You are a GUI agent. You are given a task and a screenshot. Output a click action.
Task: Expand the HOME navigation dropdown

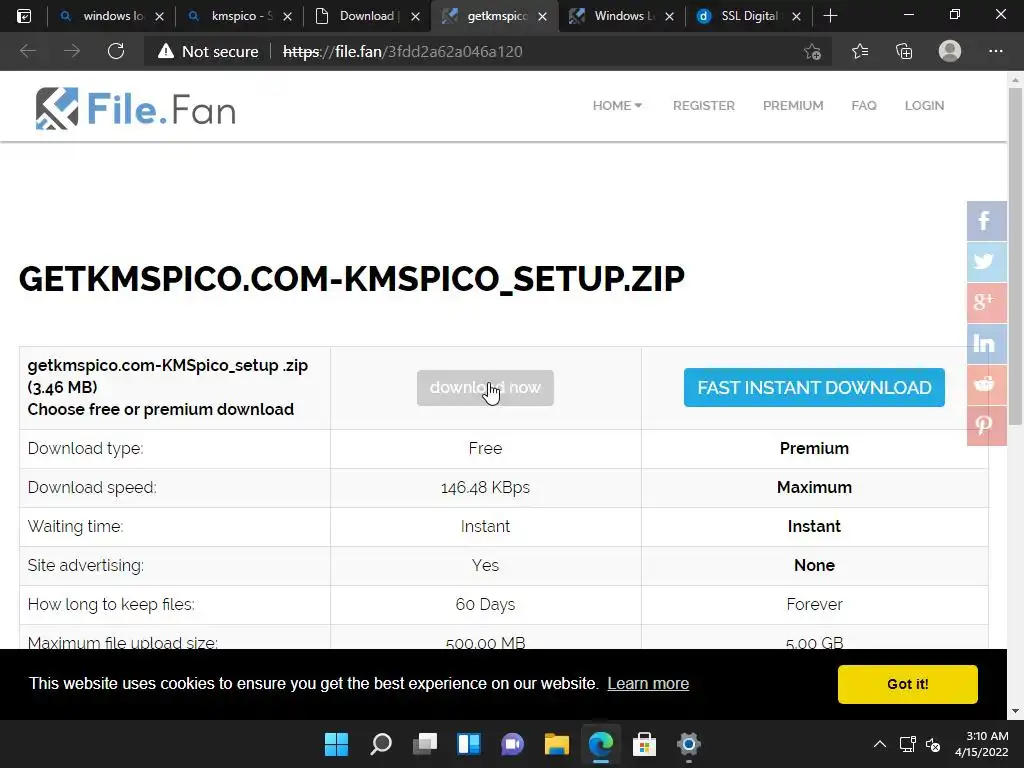tap(617, 105)
